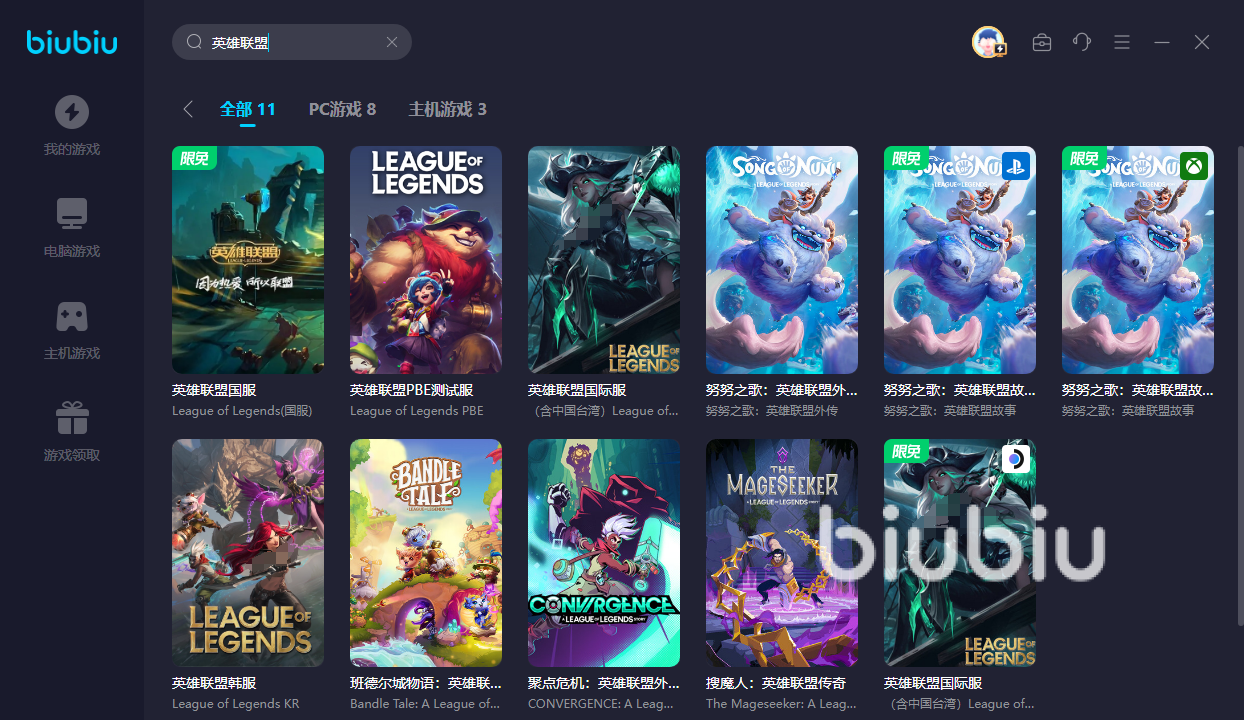Open the toolbox briefcase icon
The image size is (1244, 720).
pyautogui.click(x=1042, y=42)
